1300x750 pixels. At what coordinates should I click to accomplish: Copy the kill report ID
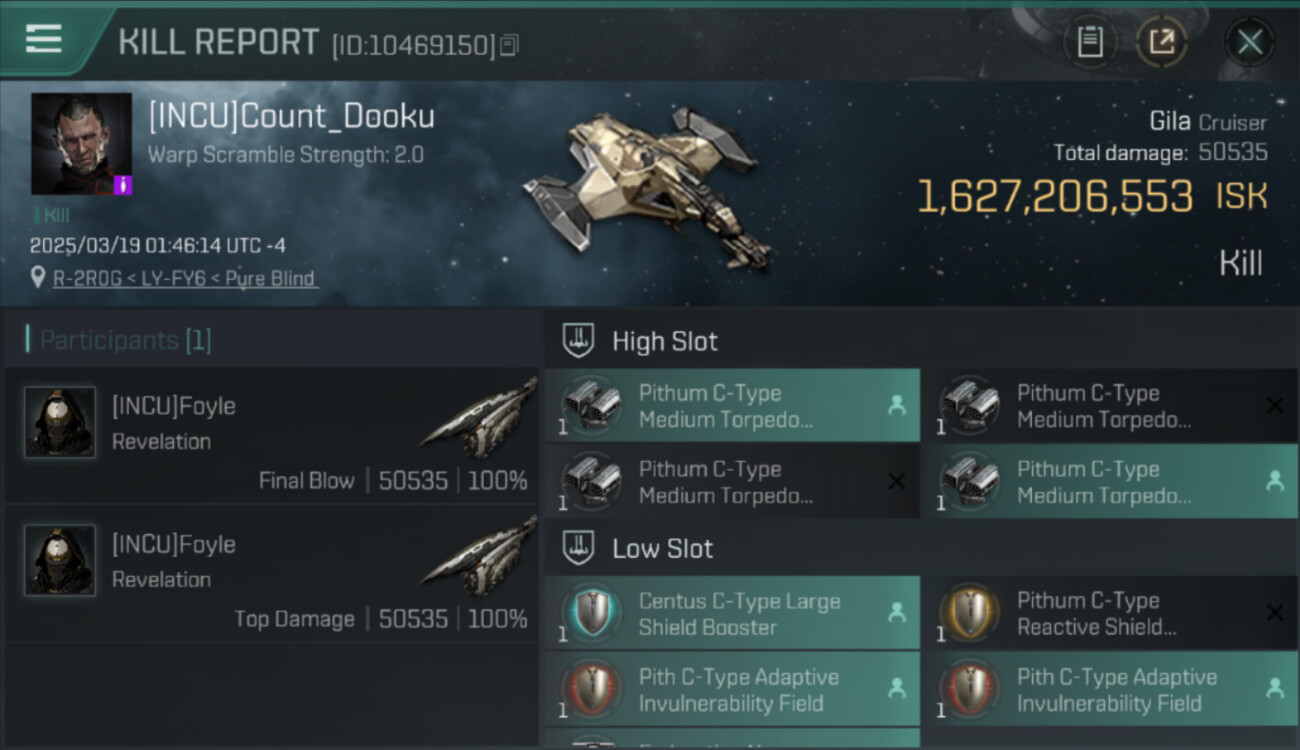[509, 45]
